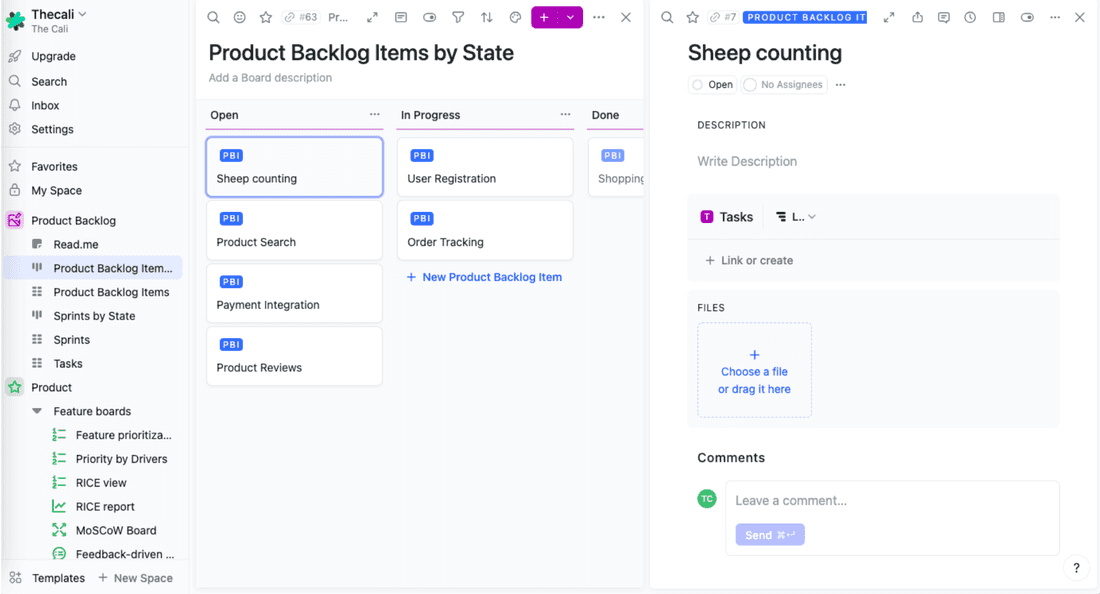This screenshot has width=1100, height=594.
Task: Open comments for the Sheep counting task
Action: tap(943, 17)
